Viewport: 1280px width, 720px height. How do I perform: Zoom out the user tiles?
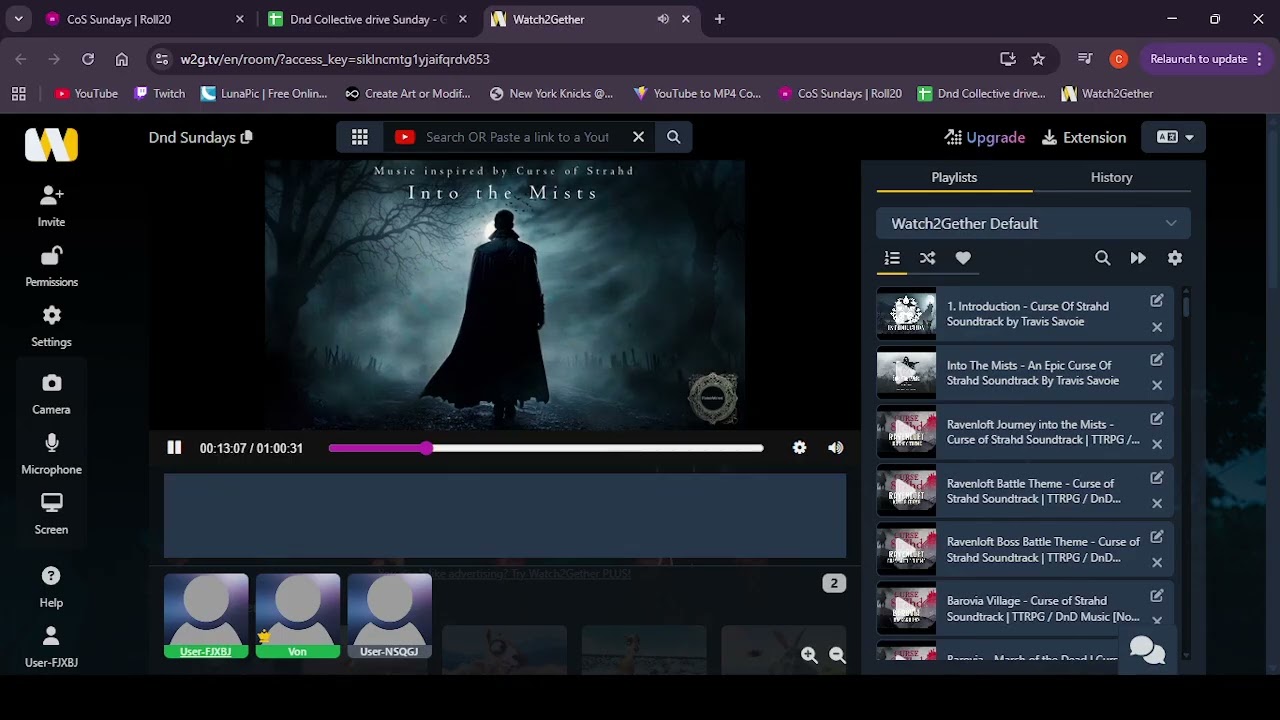point(838,655)
